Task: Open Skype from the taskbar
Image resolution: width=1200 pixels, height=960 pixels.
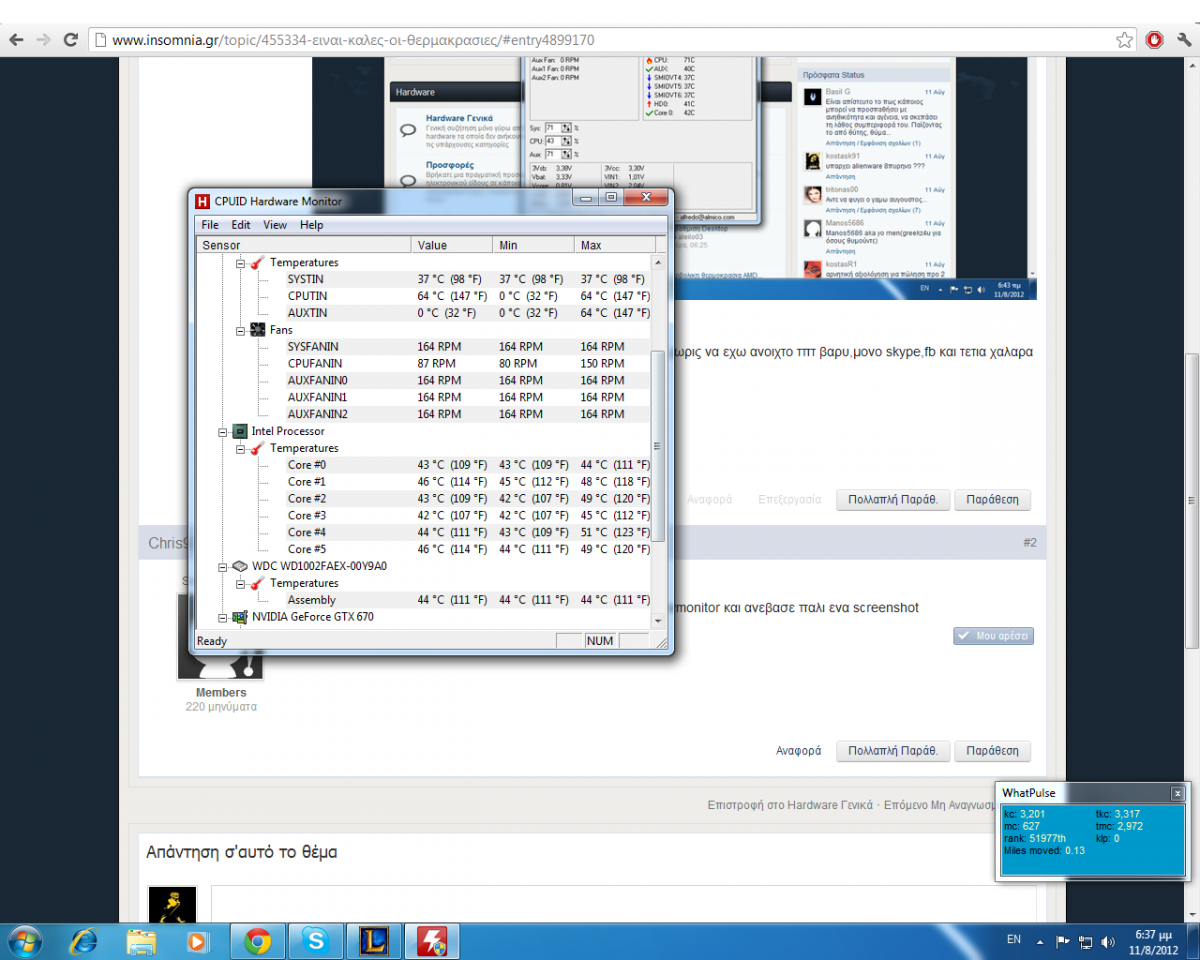Action: click(318, 941)
